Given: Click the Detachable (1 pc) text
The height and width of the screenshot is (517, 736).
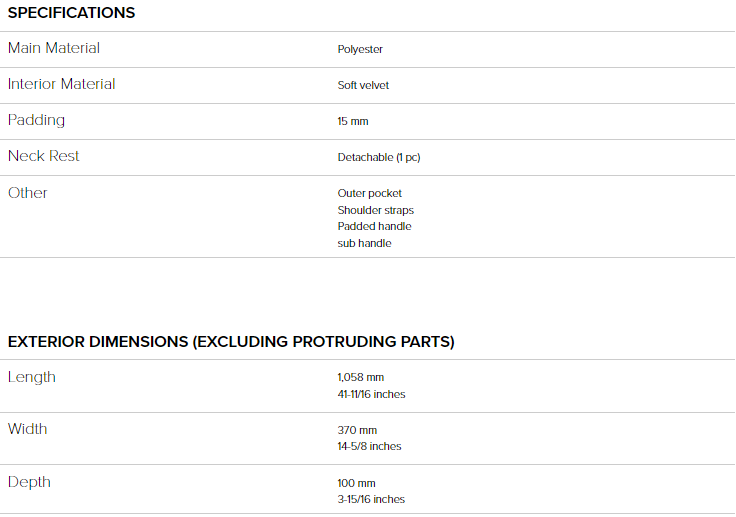Looking at the screenshot, I should [379, 157].
